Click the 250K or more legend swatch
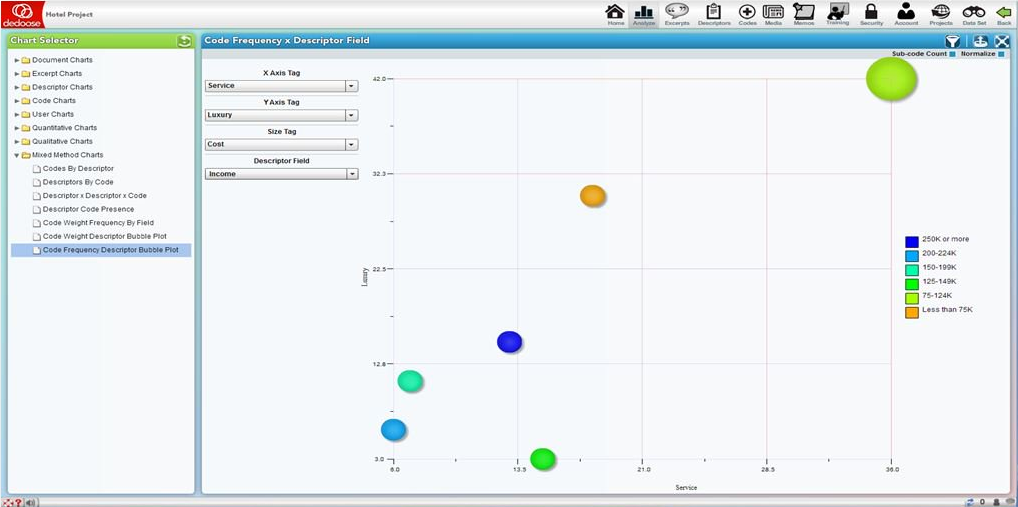 pyautogui.click(x=912, y=241)
